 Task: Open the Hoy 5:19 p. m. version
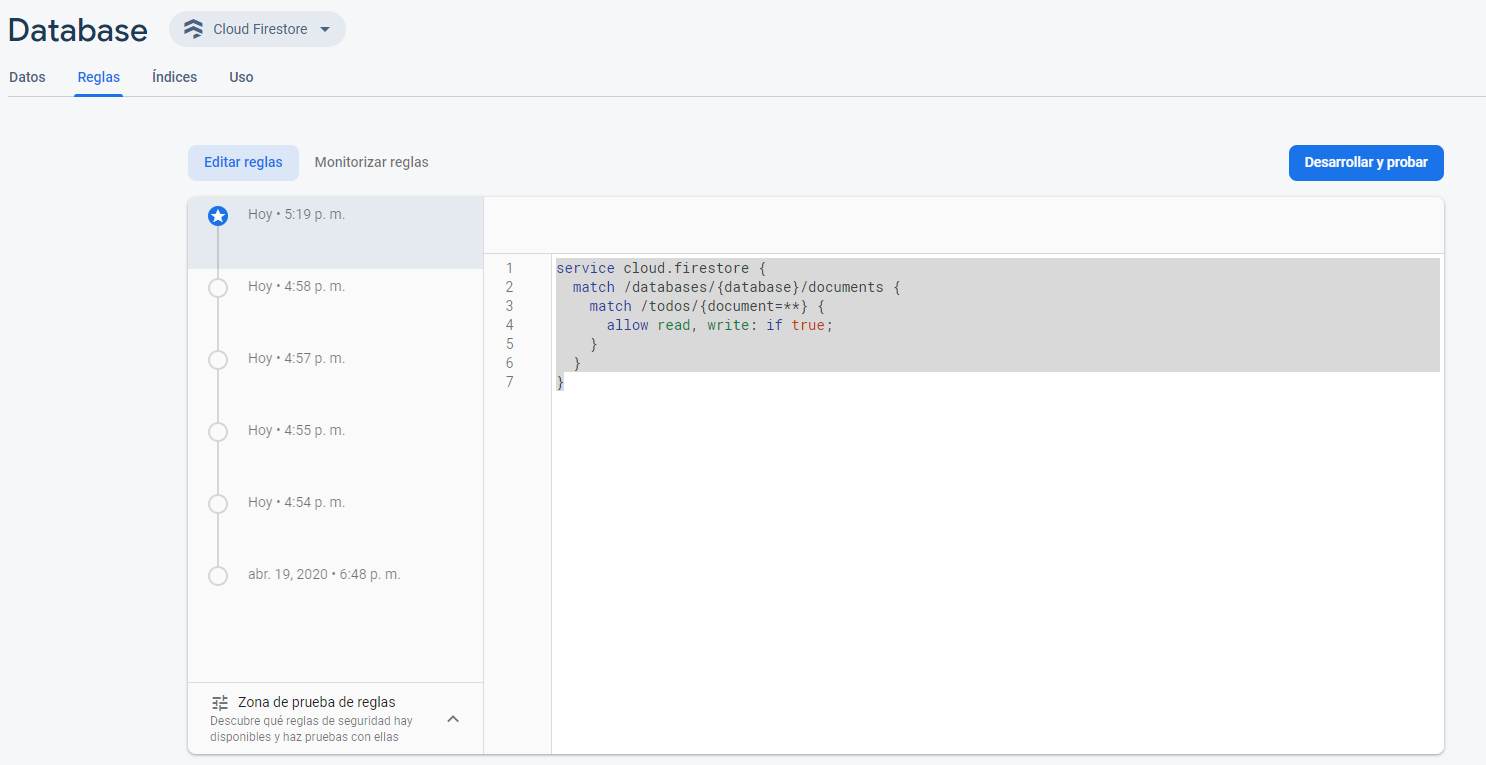[335, 232]
